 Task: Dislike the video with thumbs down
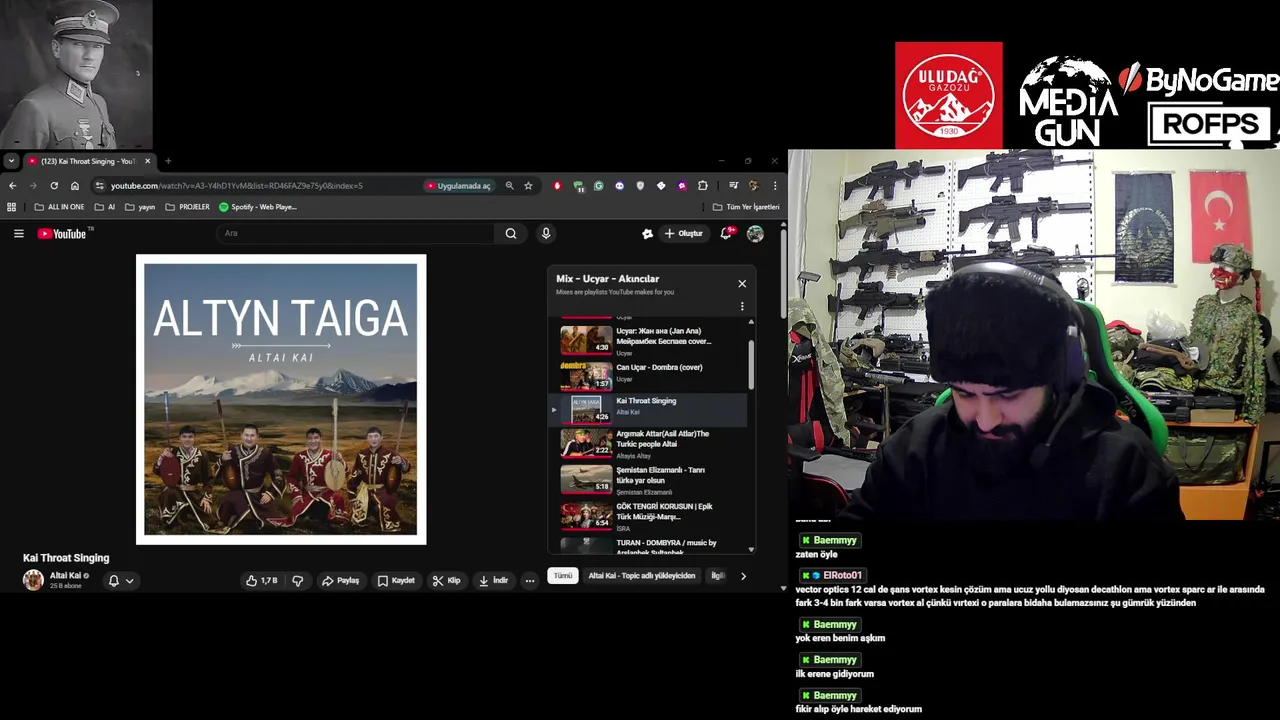[298, 580]
